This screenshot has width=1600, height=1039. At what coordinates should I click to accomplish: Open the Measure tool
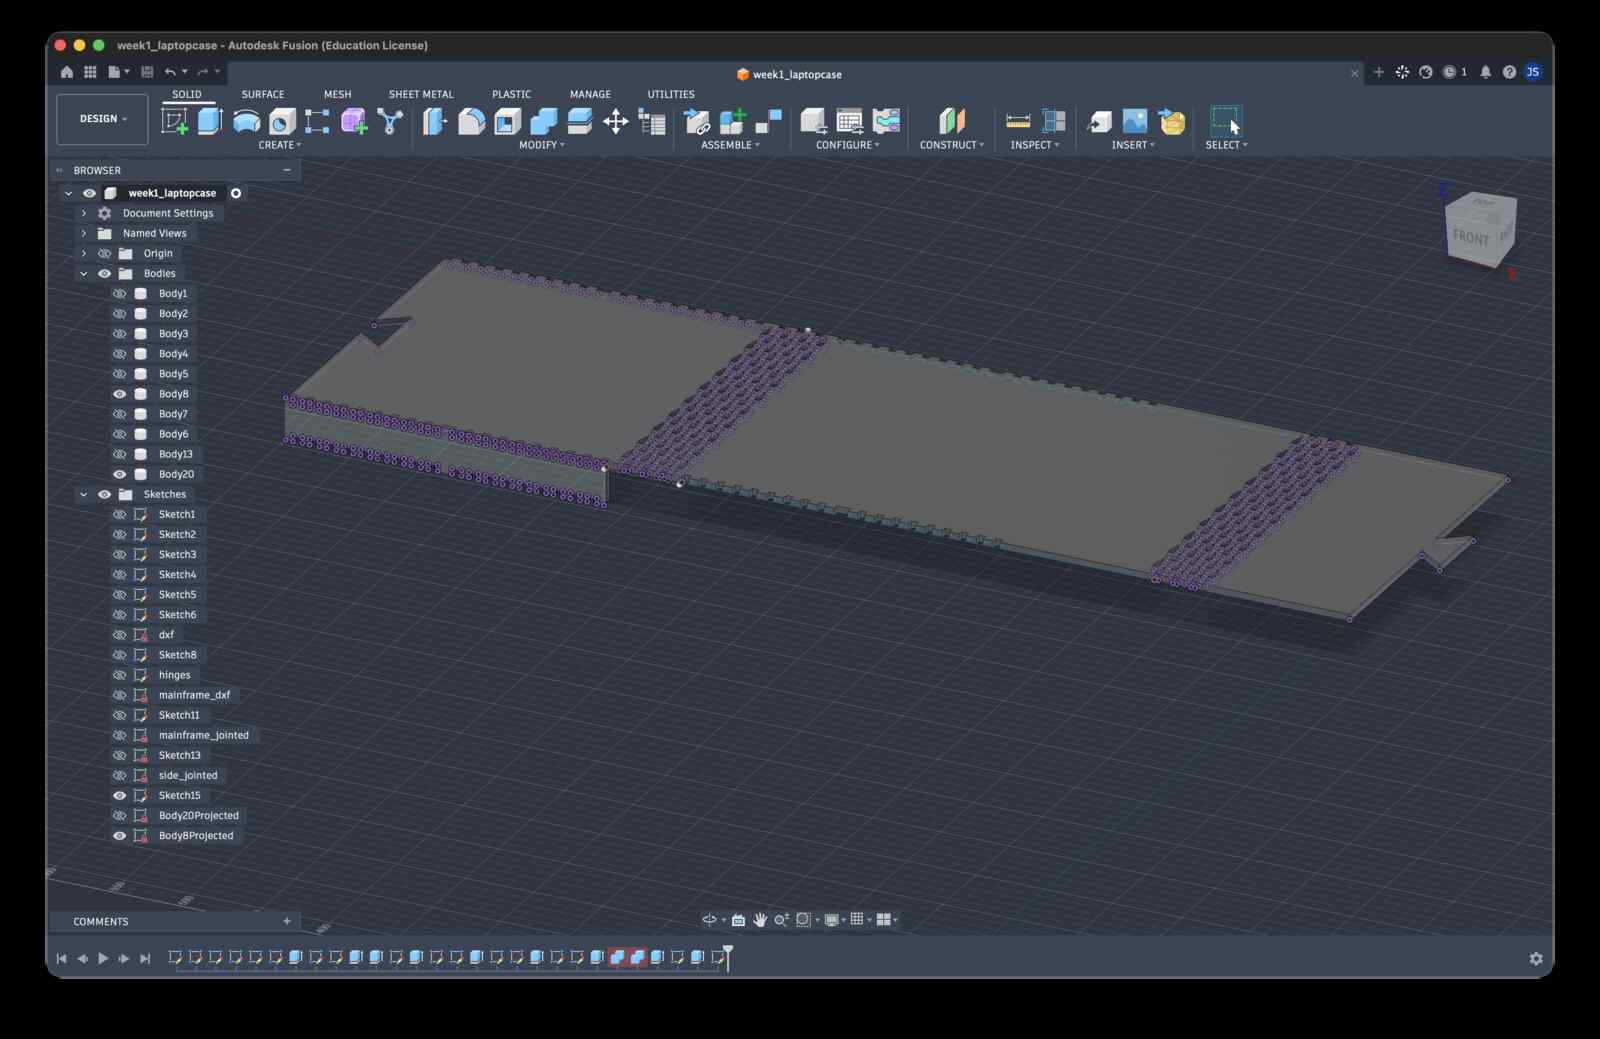pos(1018,121)
